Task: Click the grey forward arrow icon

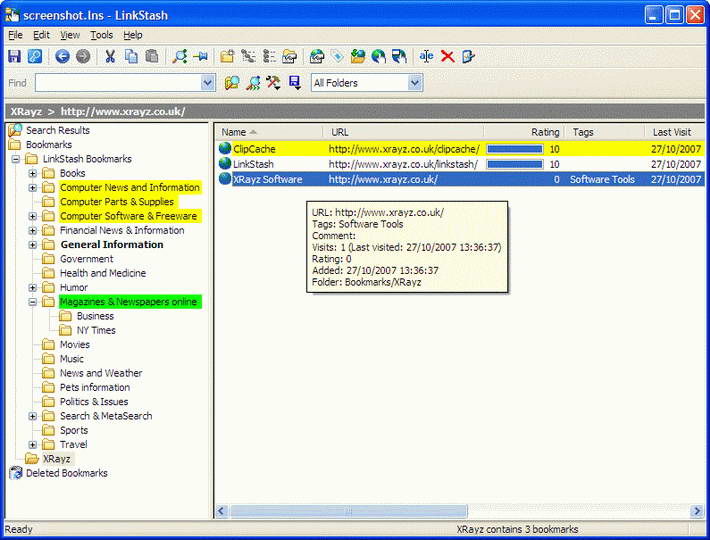Action: pos(83,57)
